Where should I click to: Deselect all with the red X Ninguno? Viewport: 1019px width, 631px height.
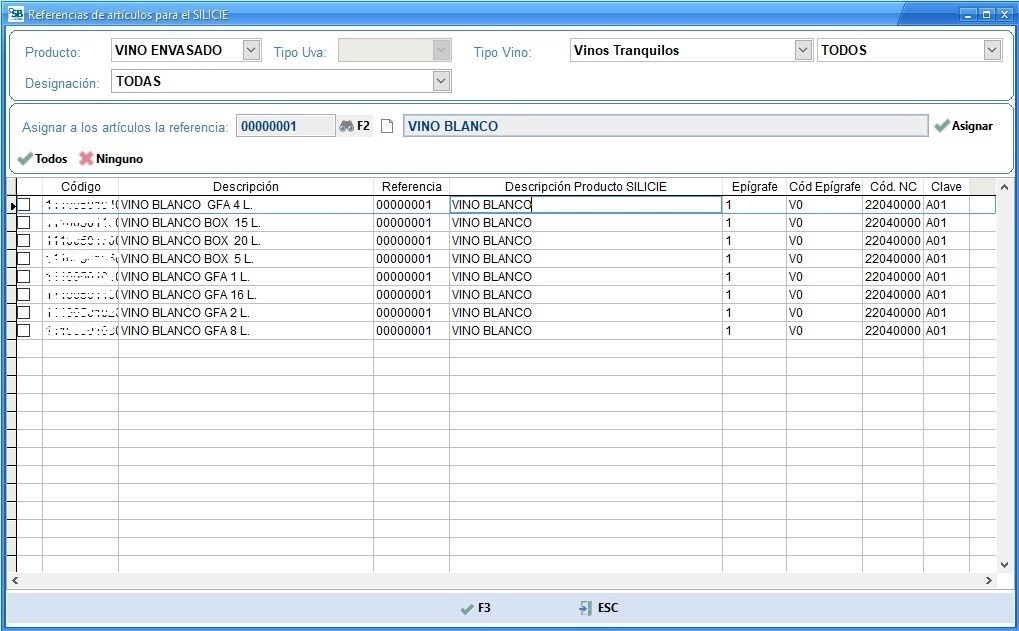[86, 159]
